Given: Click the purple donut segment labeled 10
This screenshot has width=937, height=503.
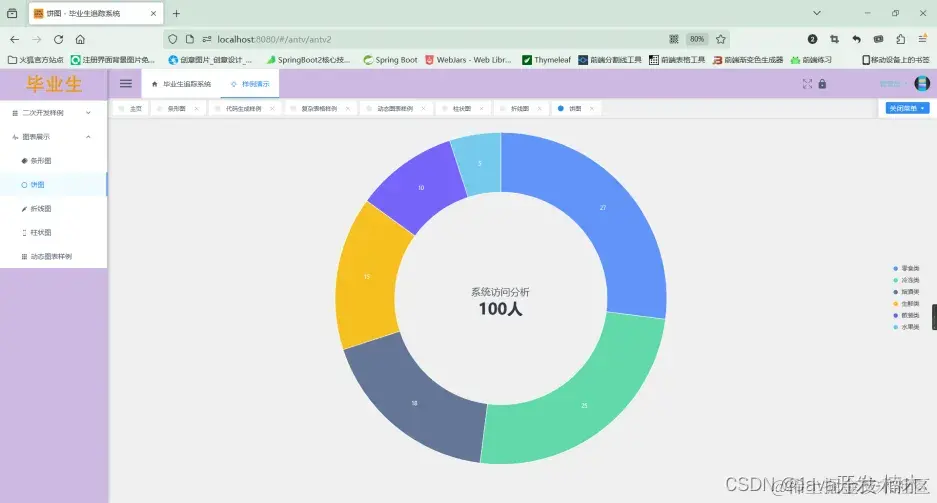Looking at the screenshot, I should click(421, 187).
